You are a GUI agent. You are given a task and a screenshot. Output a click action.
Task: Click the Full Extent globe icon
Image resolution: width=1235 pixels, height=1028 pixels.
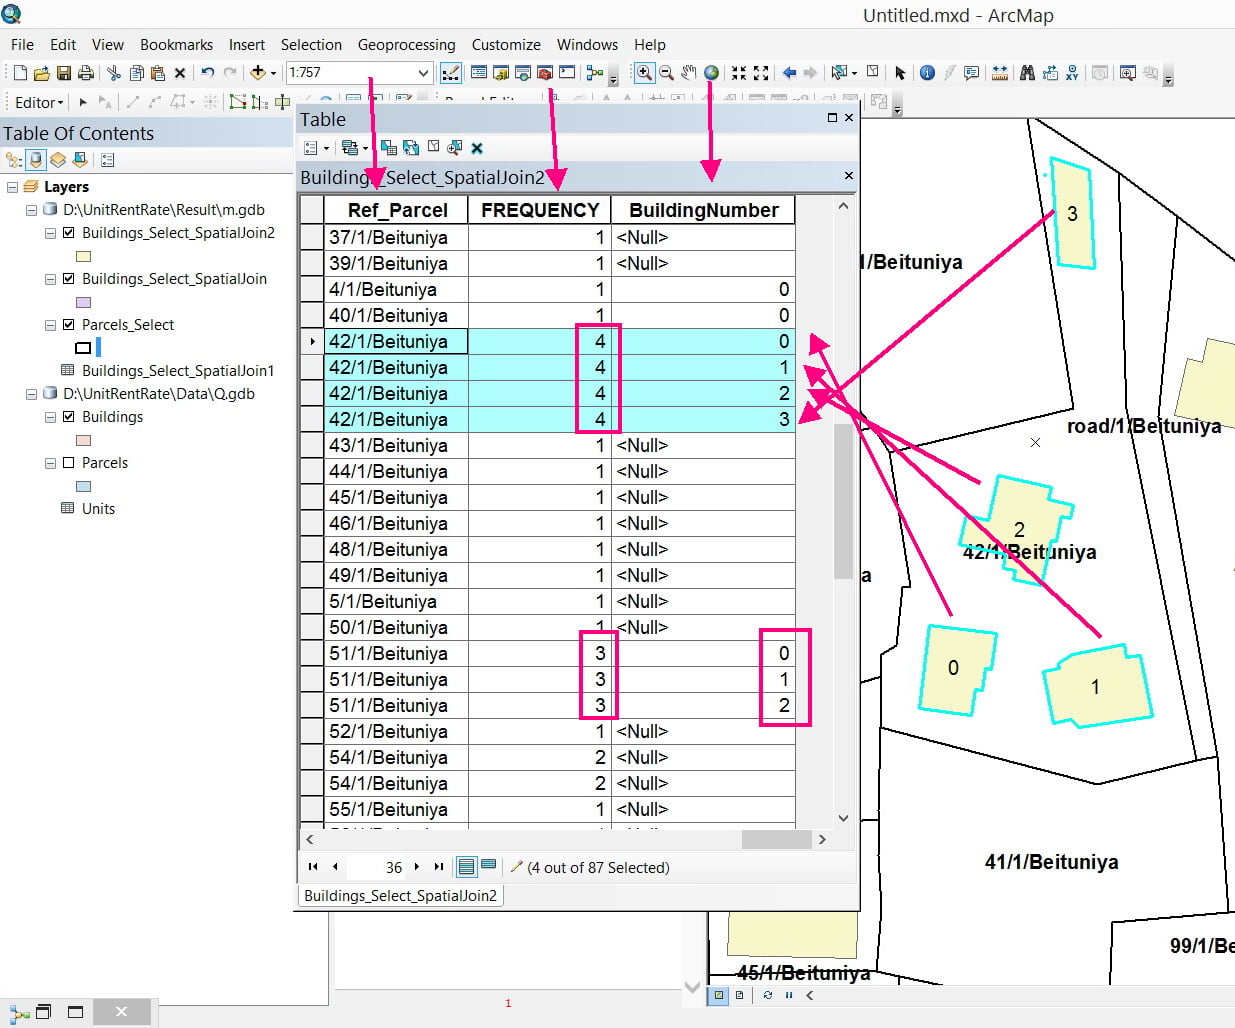pos(711,73)
